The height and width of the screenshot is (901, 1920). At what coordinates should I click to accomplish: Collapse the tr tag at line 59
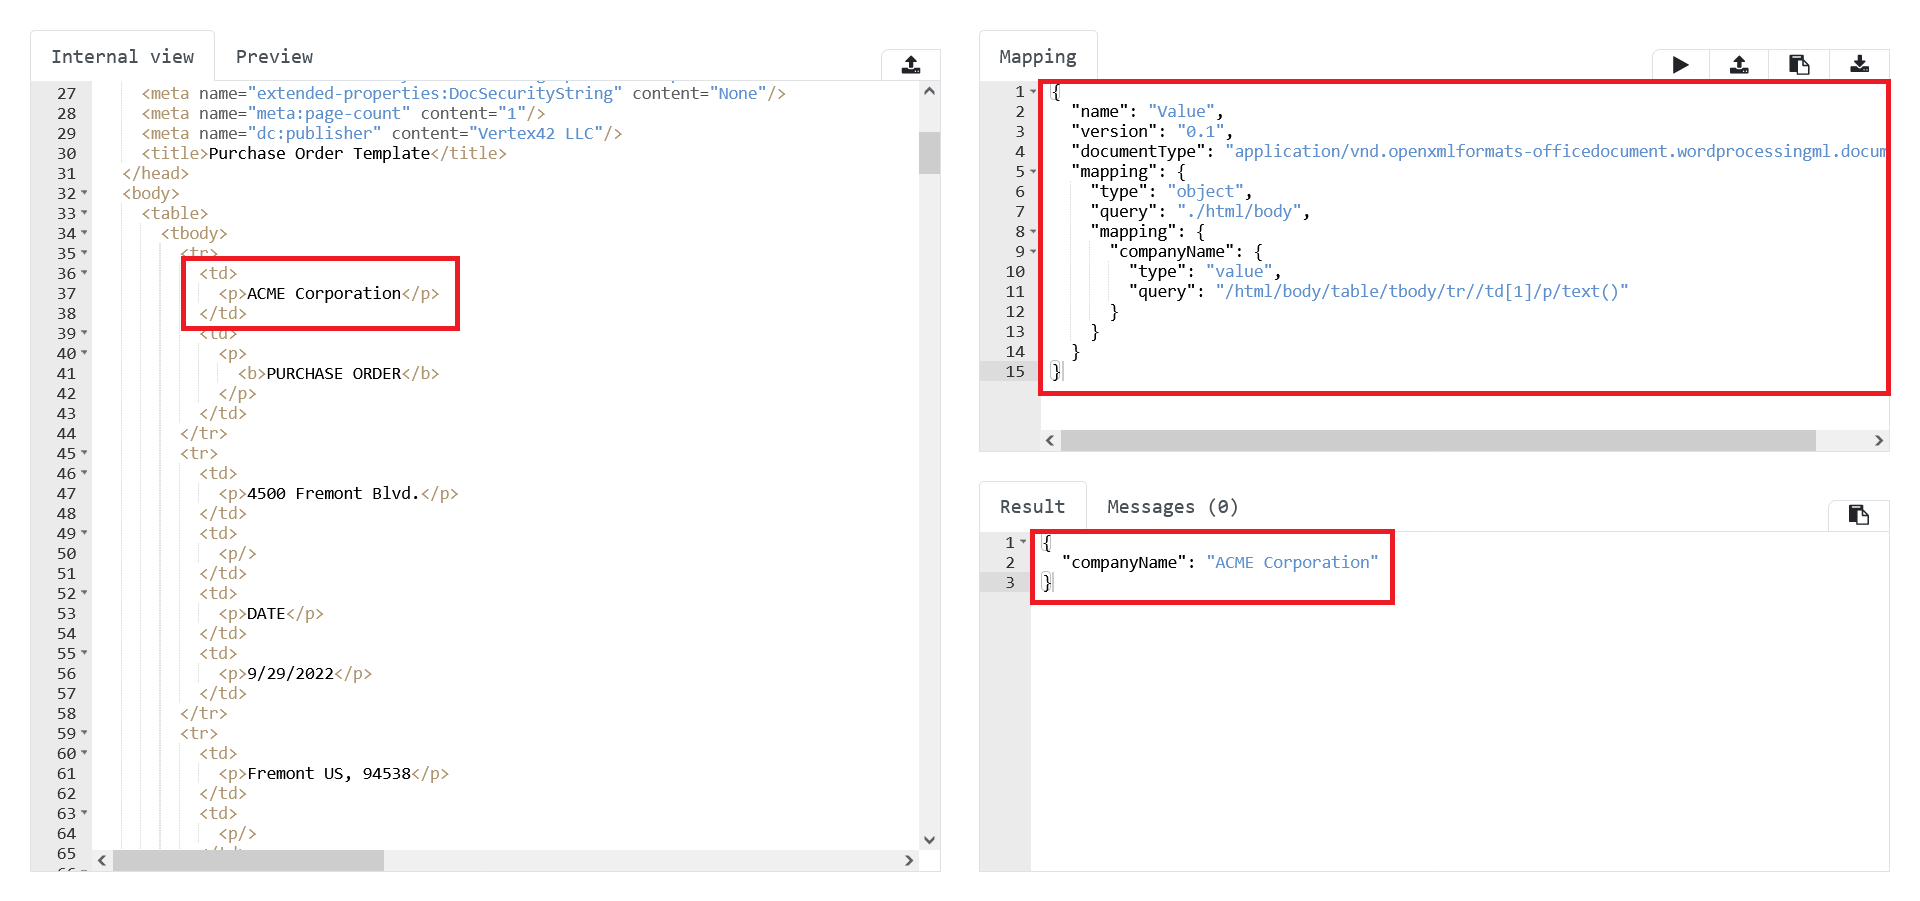(84, 733)
